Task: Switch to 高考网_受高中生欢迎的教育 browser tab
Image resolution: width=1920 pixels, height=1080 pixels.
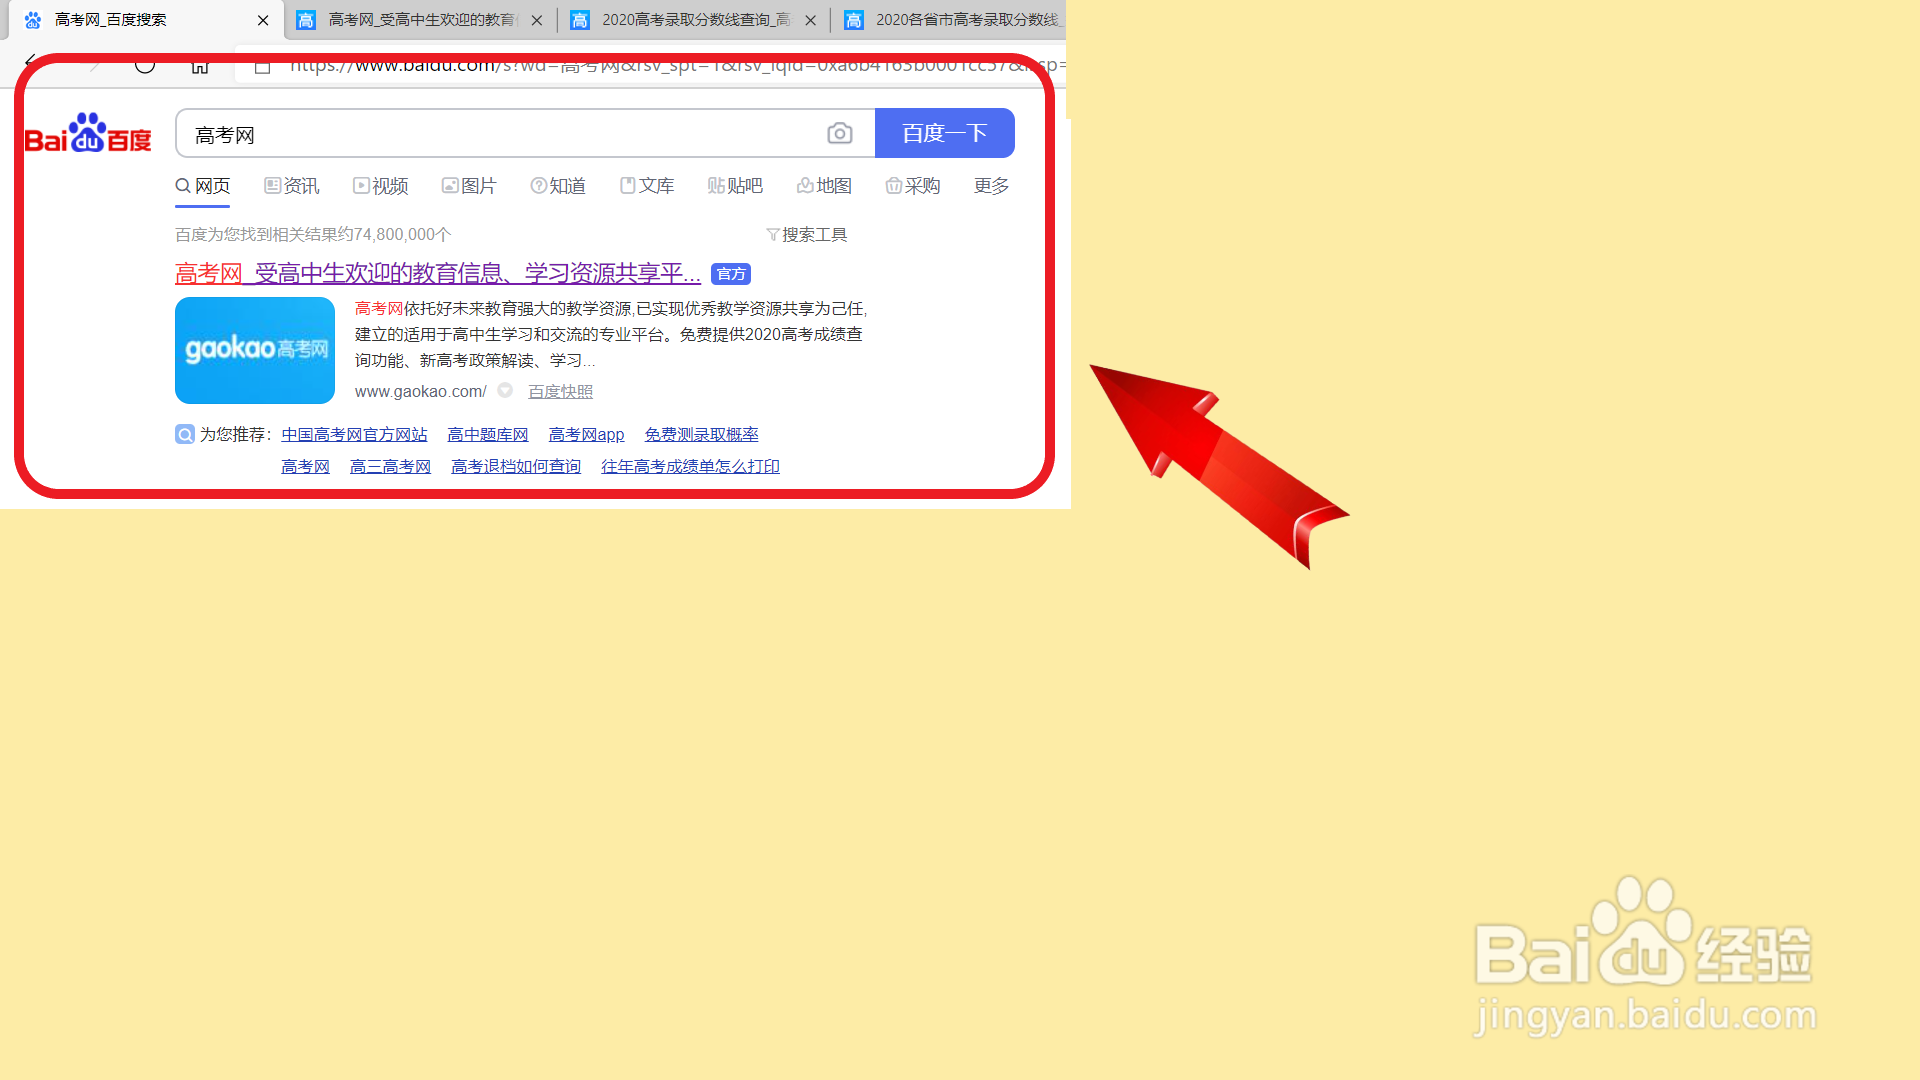Action: click(420, 20)
